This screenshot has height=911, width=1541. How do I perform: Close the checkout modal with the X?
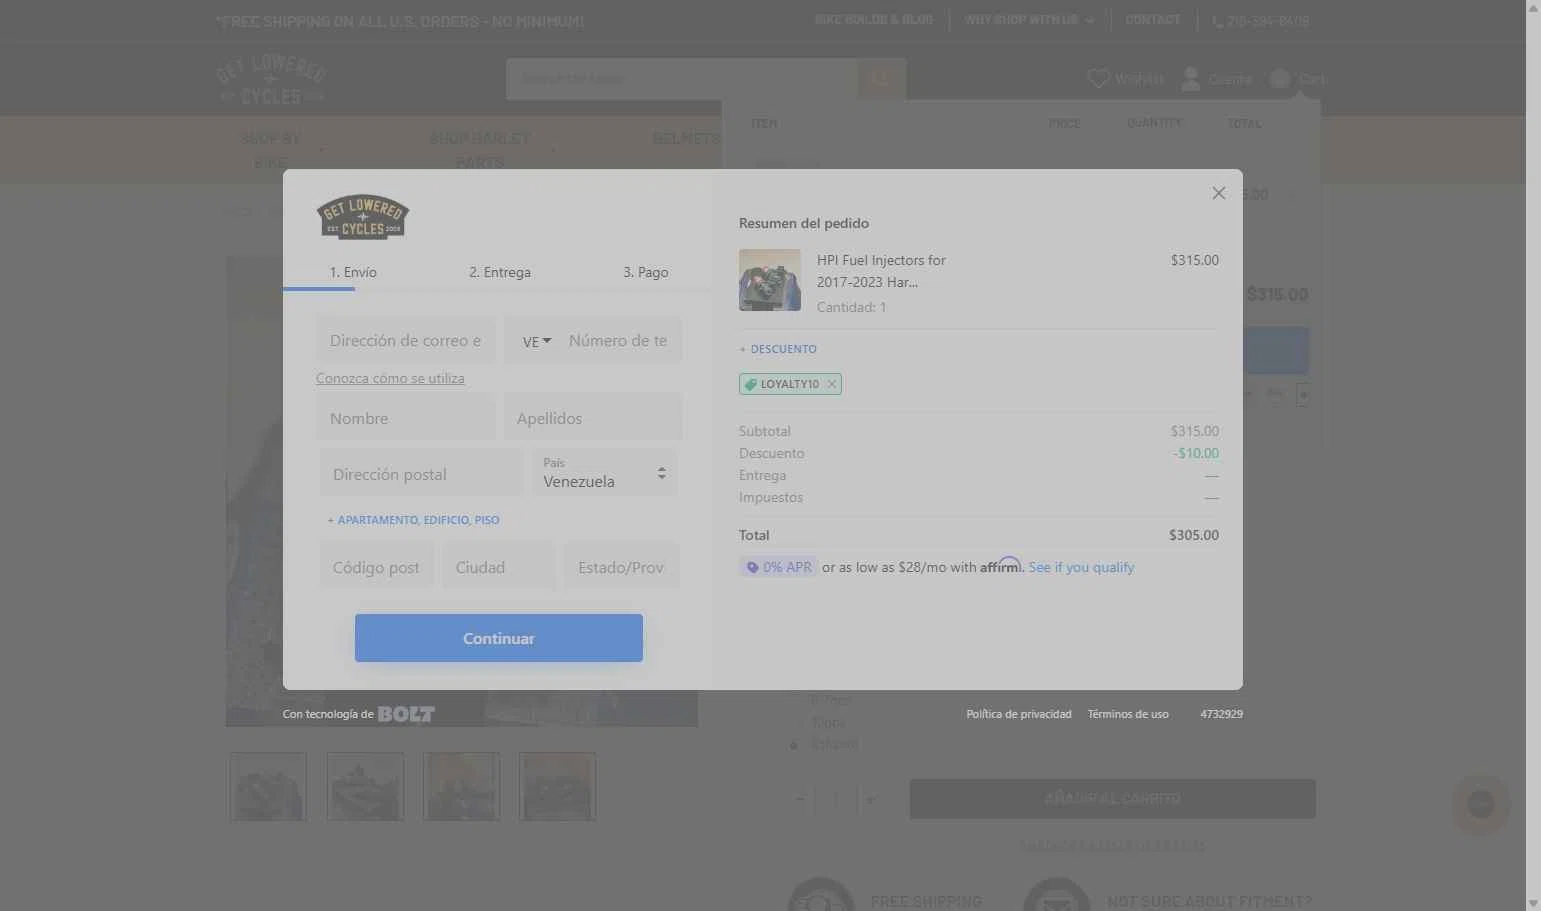pyautogui.click(x=1218, y=193)
